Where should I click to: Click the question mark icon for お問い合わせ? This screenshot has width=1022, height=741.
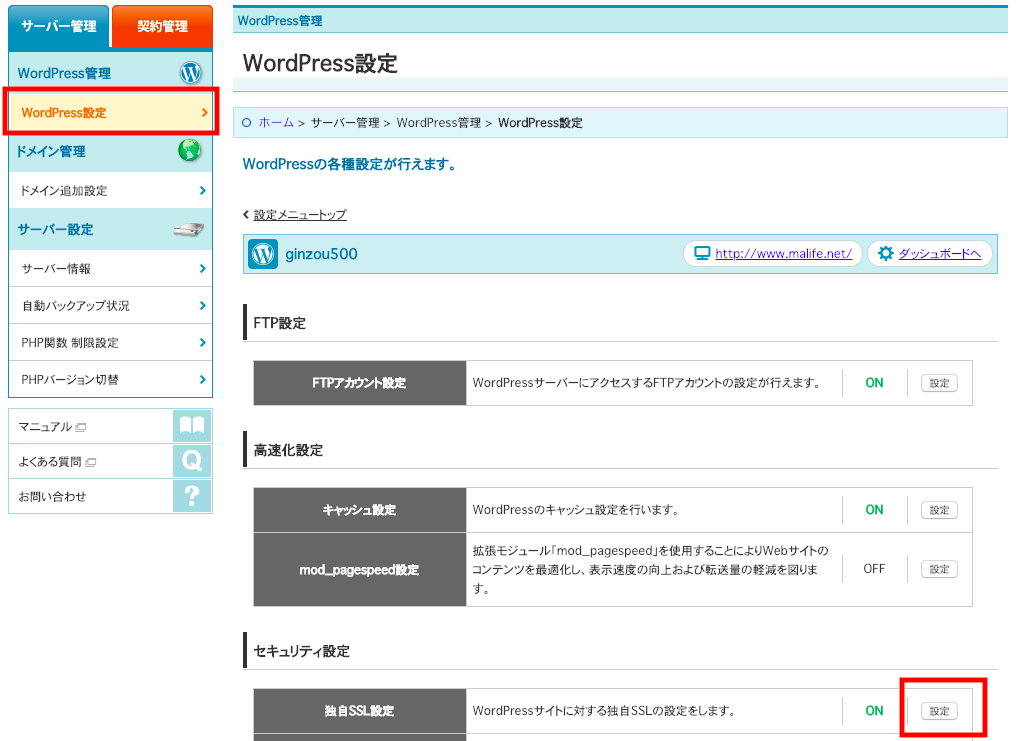click(192, 496)
